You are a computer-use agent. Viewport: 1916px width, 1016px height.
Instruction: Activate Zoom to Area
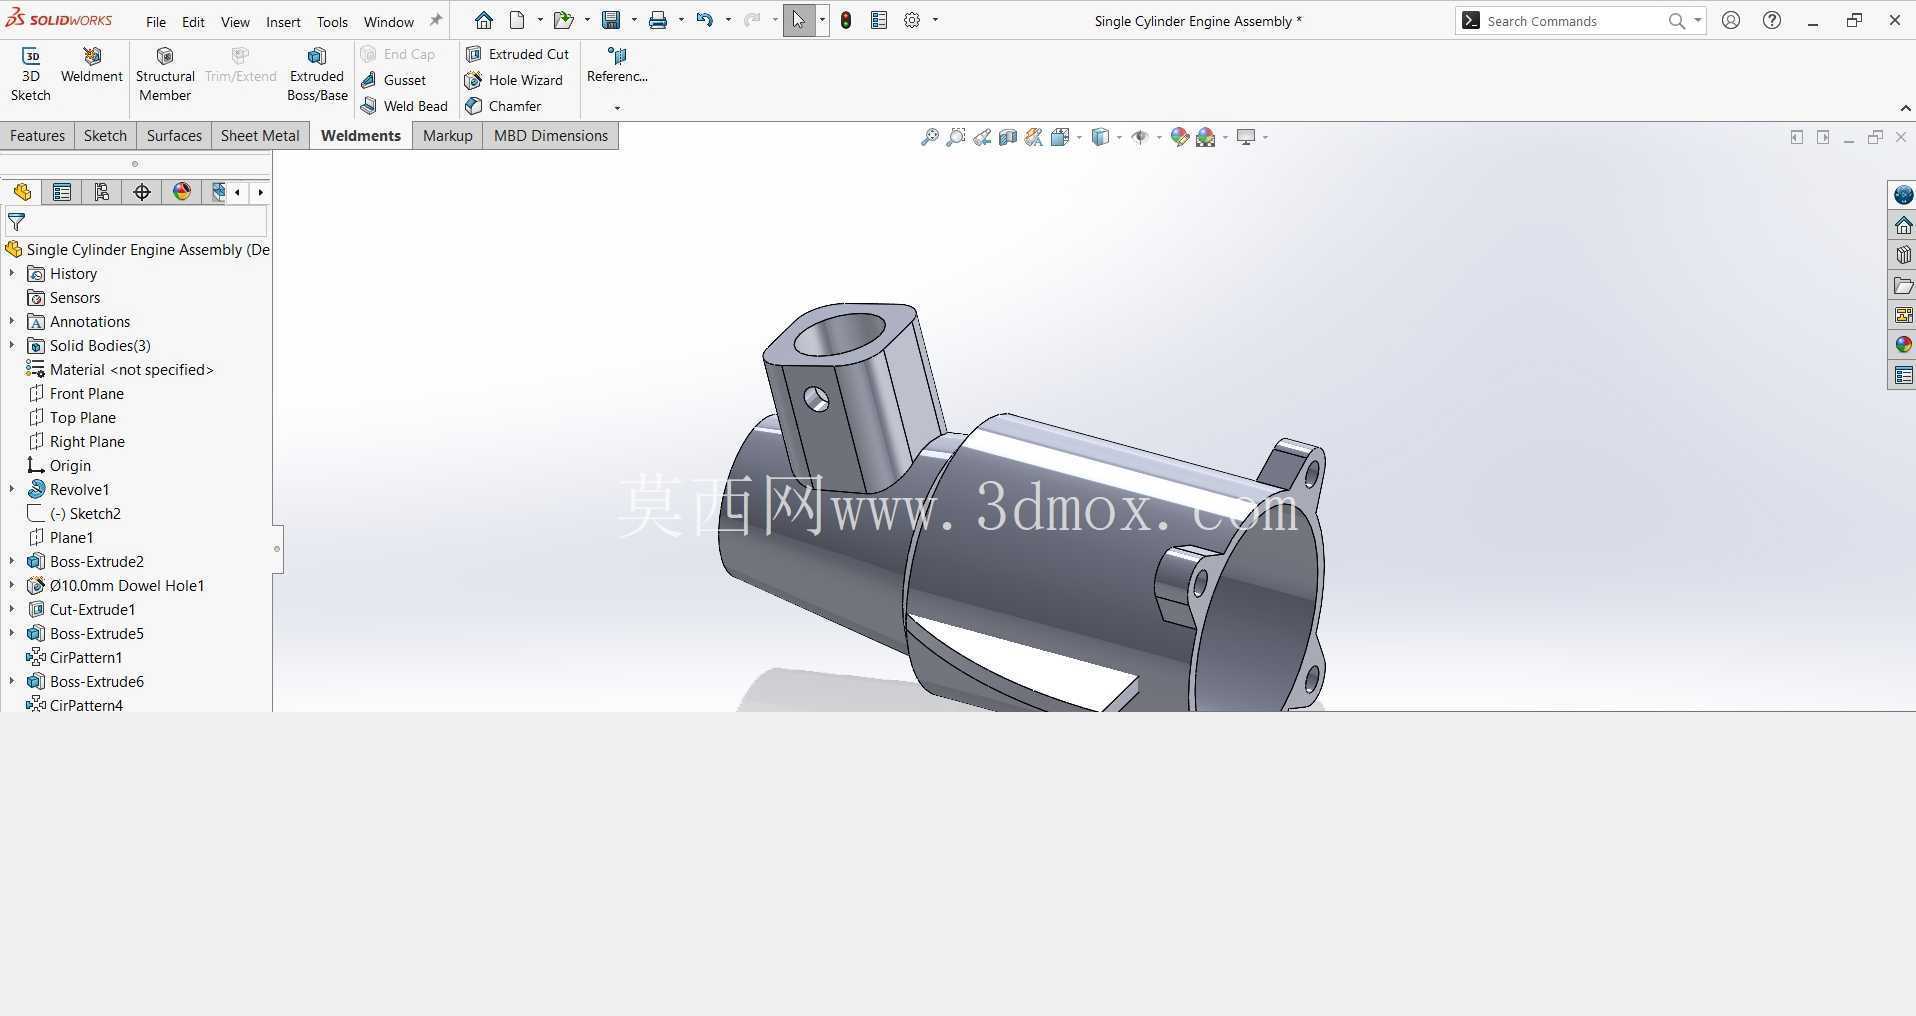click(956, 137)
